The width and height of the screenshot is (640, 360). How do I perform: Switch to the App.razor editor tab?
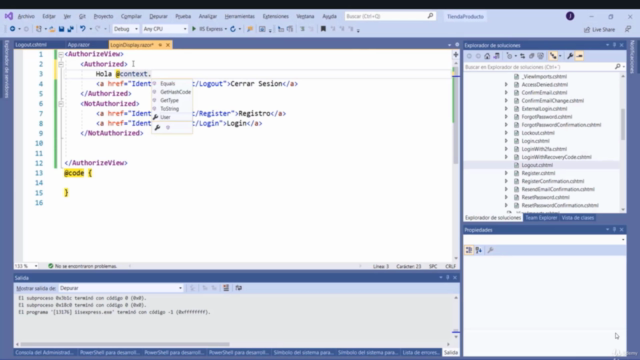click(x=79, y=45)
